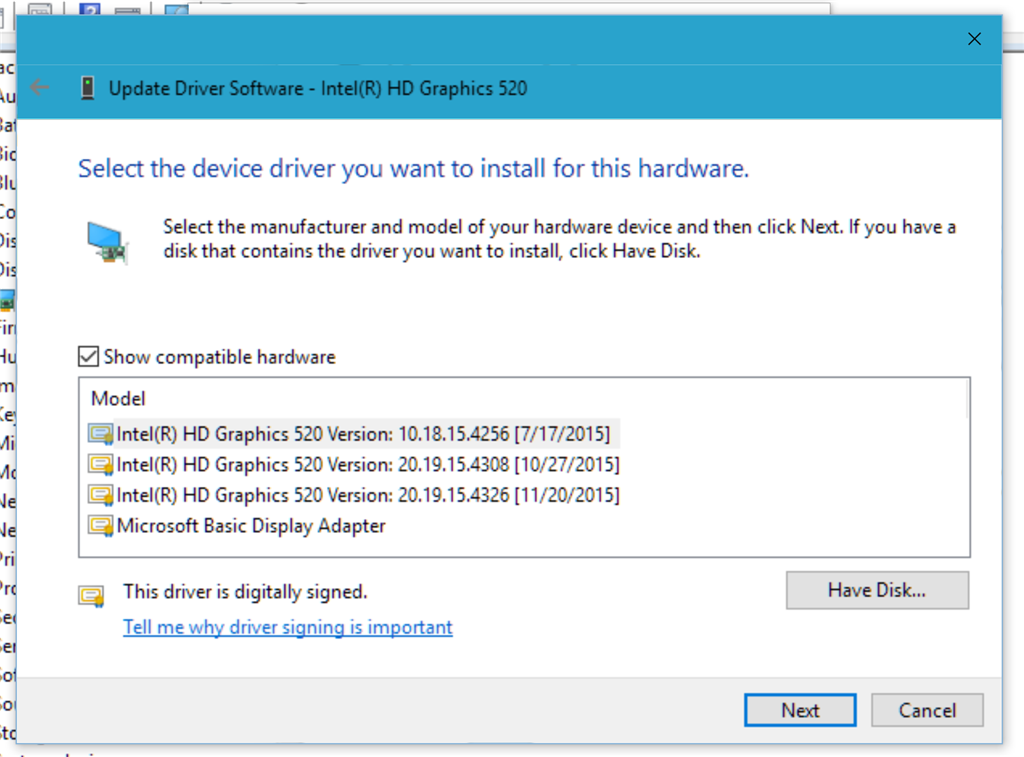Select Intel HD Graphics 520 Version 10.18.15.4256

coord(363,434)
